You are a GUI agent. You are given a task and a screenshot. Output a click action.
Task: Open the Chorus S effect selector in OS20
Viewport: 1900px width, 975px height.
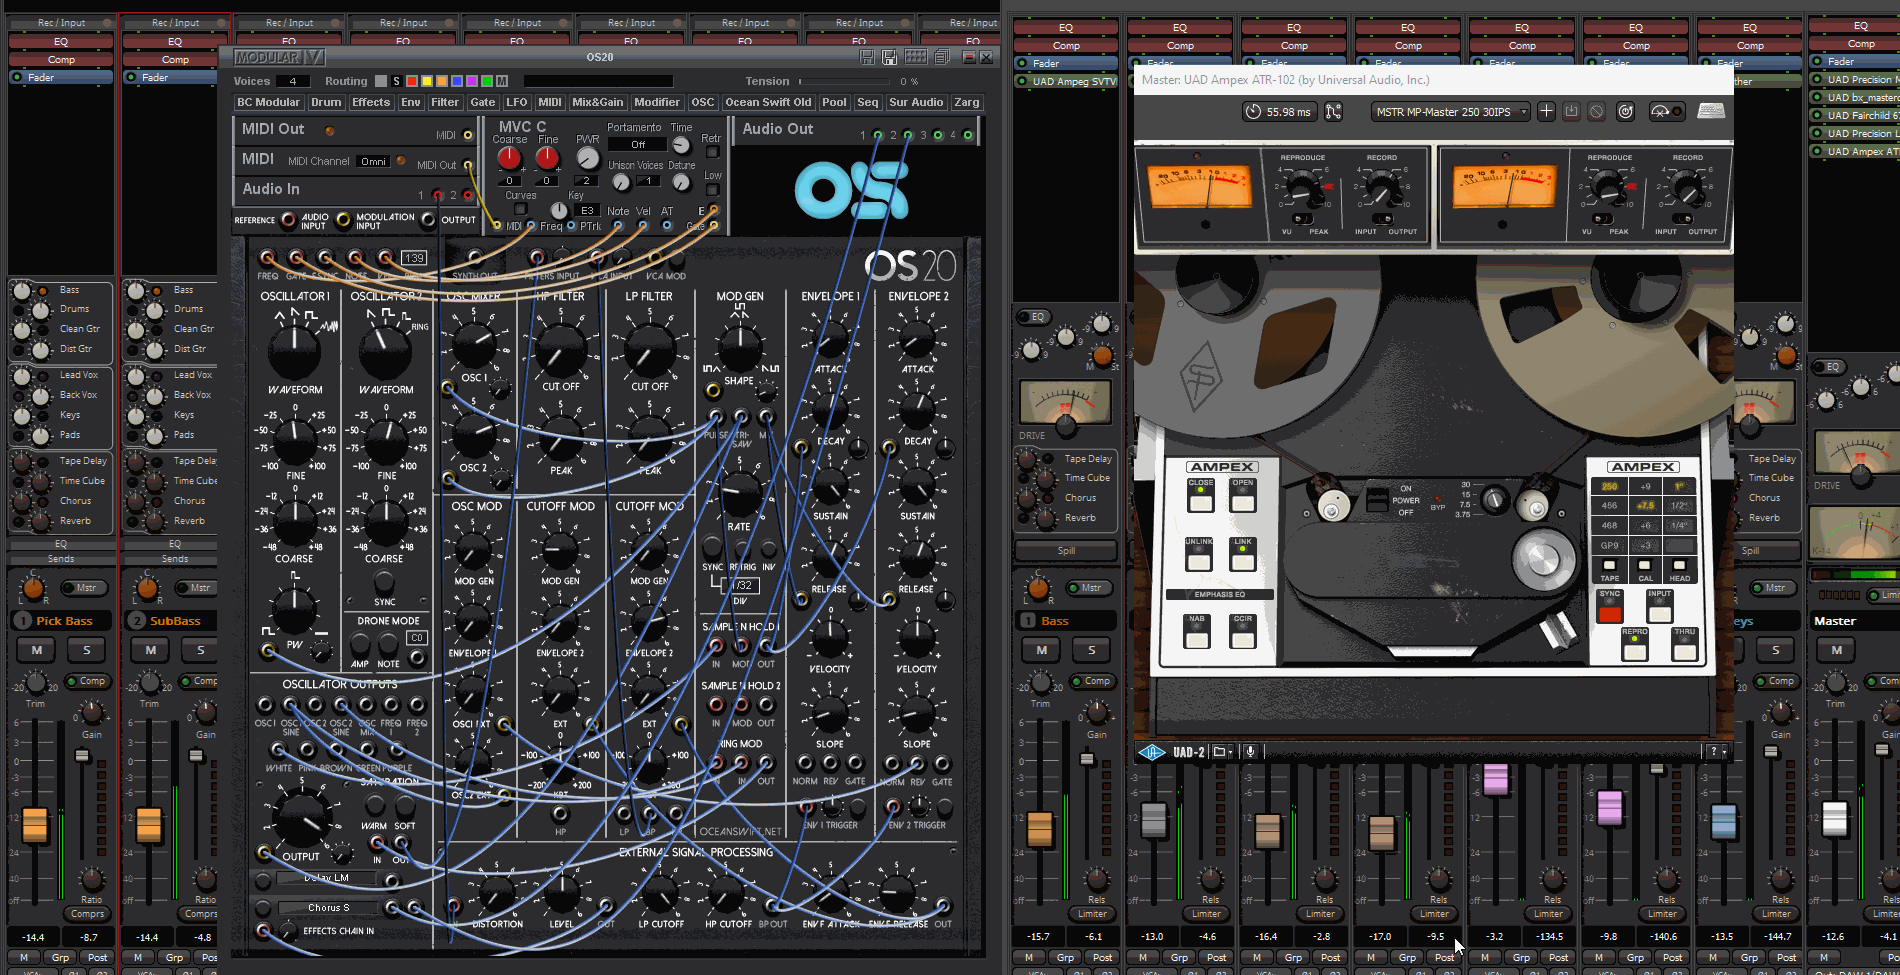click(328, 908)
